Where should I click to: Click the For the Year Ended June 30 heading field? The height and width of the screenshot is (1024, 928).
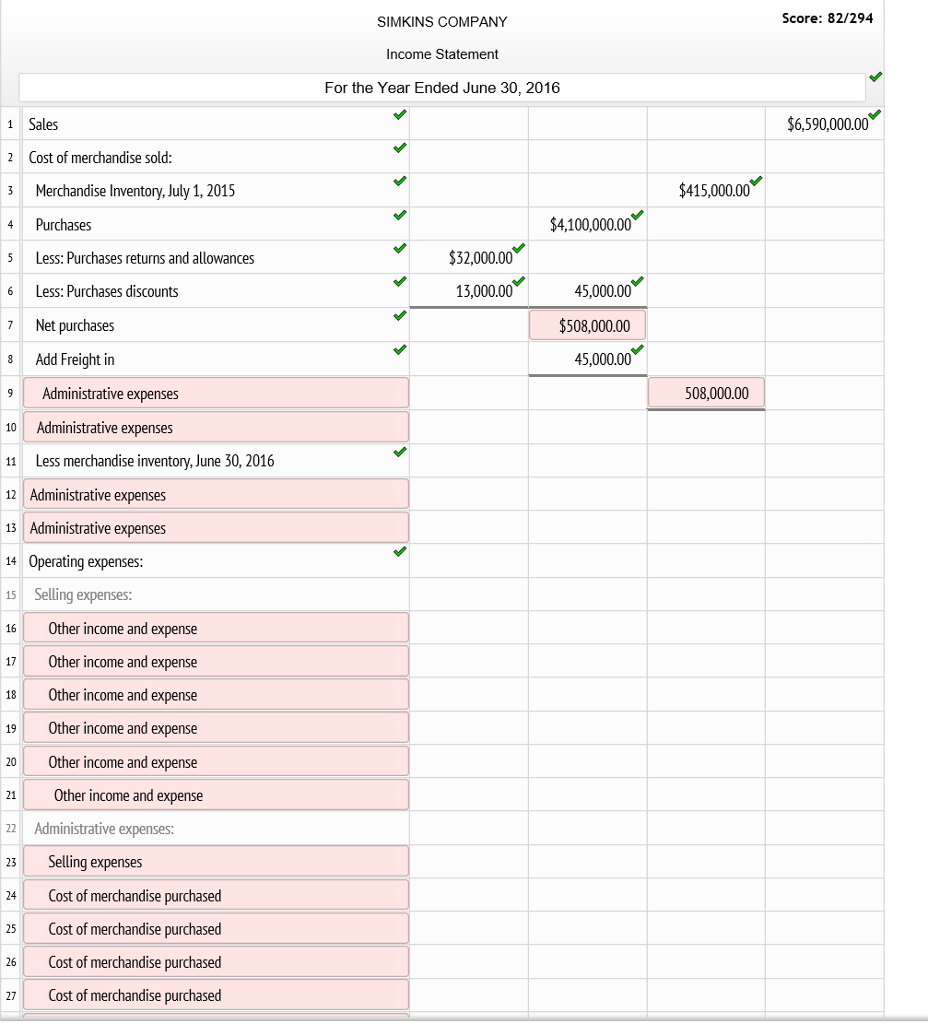pos(442,88)
